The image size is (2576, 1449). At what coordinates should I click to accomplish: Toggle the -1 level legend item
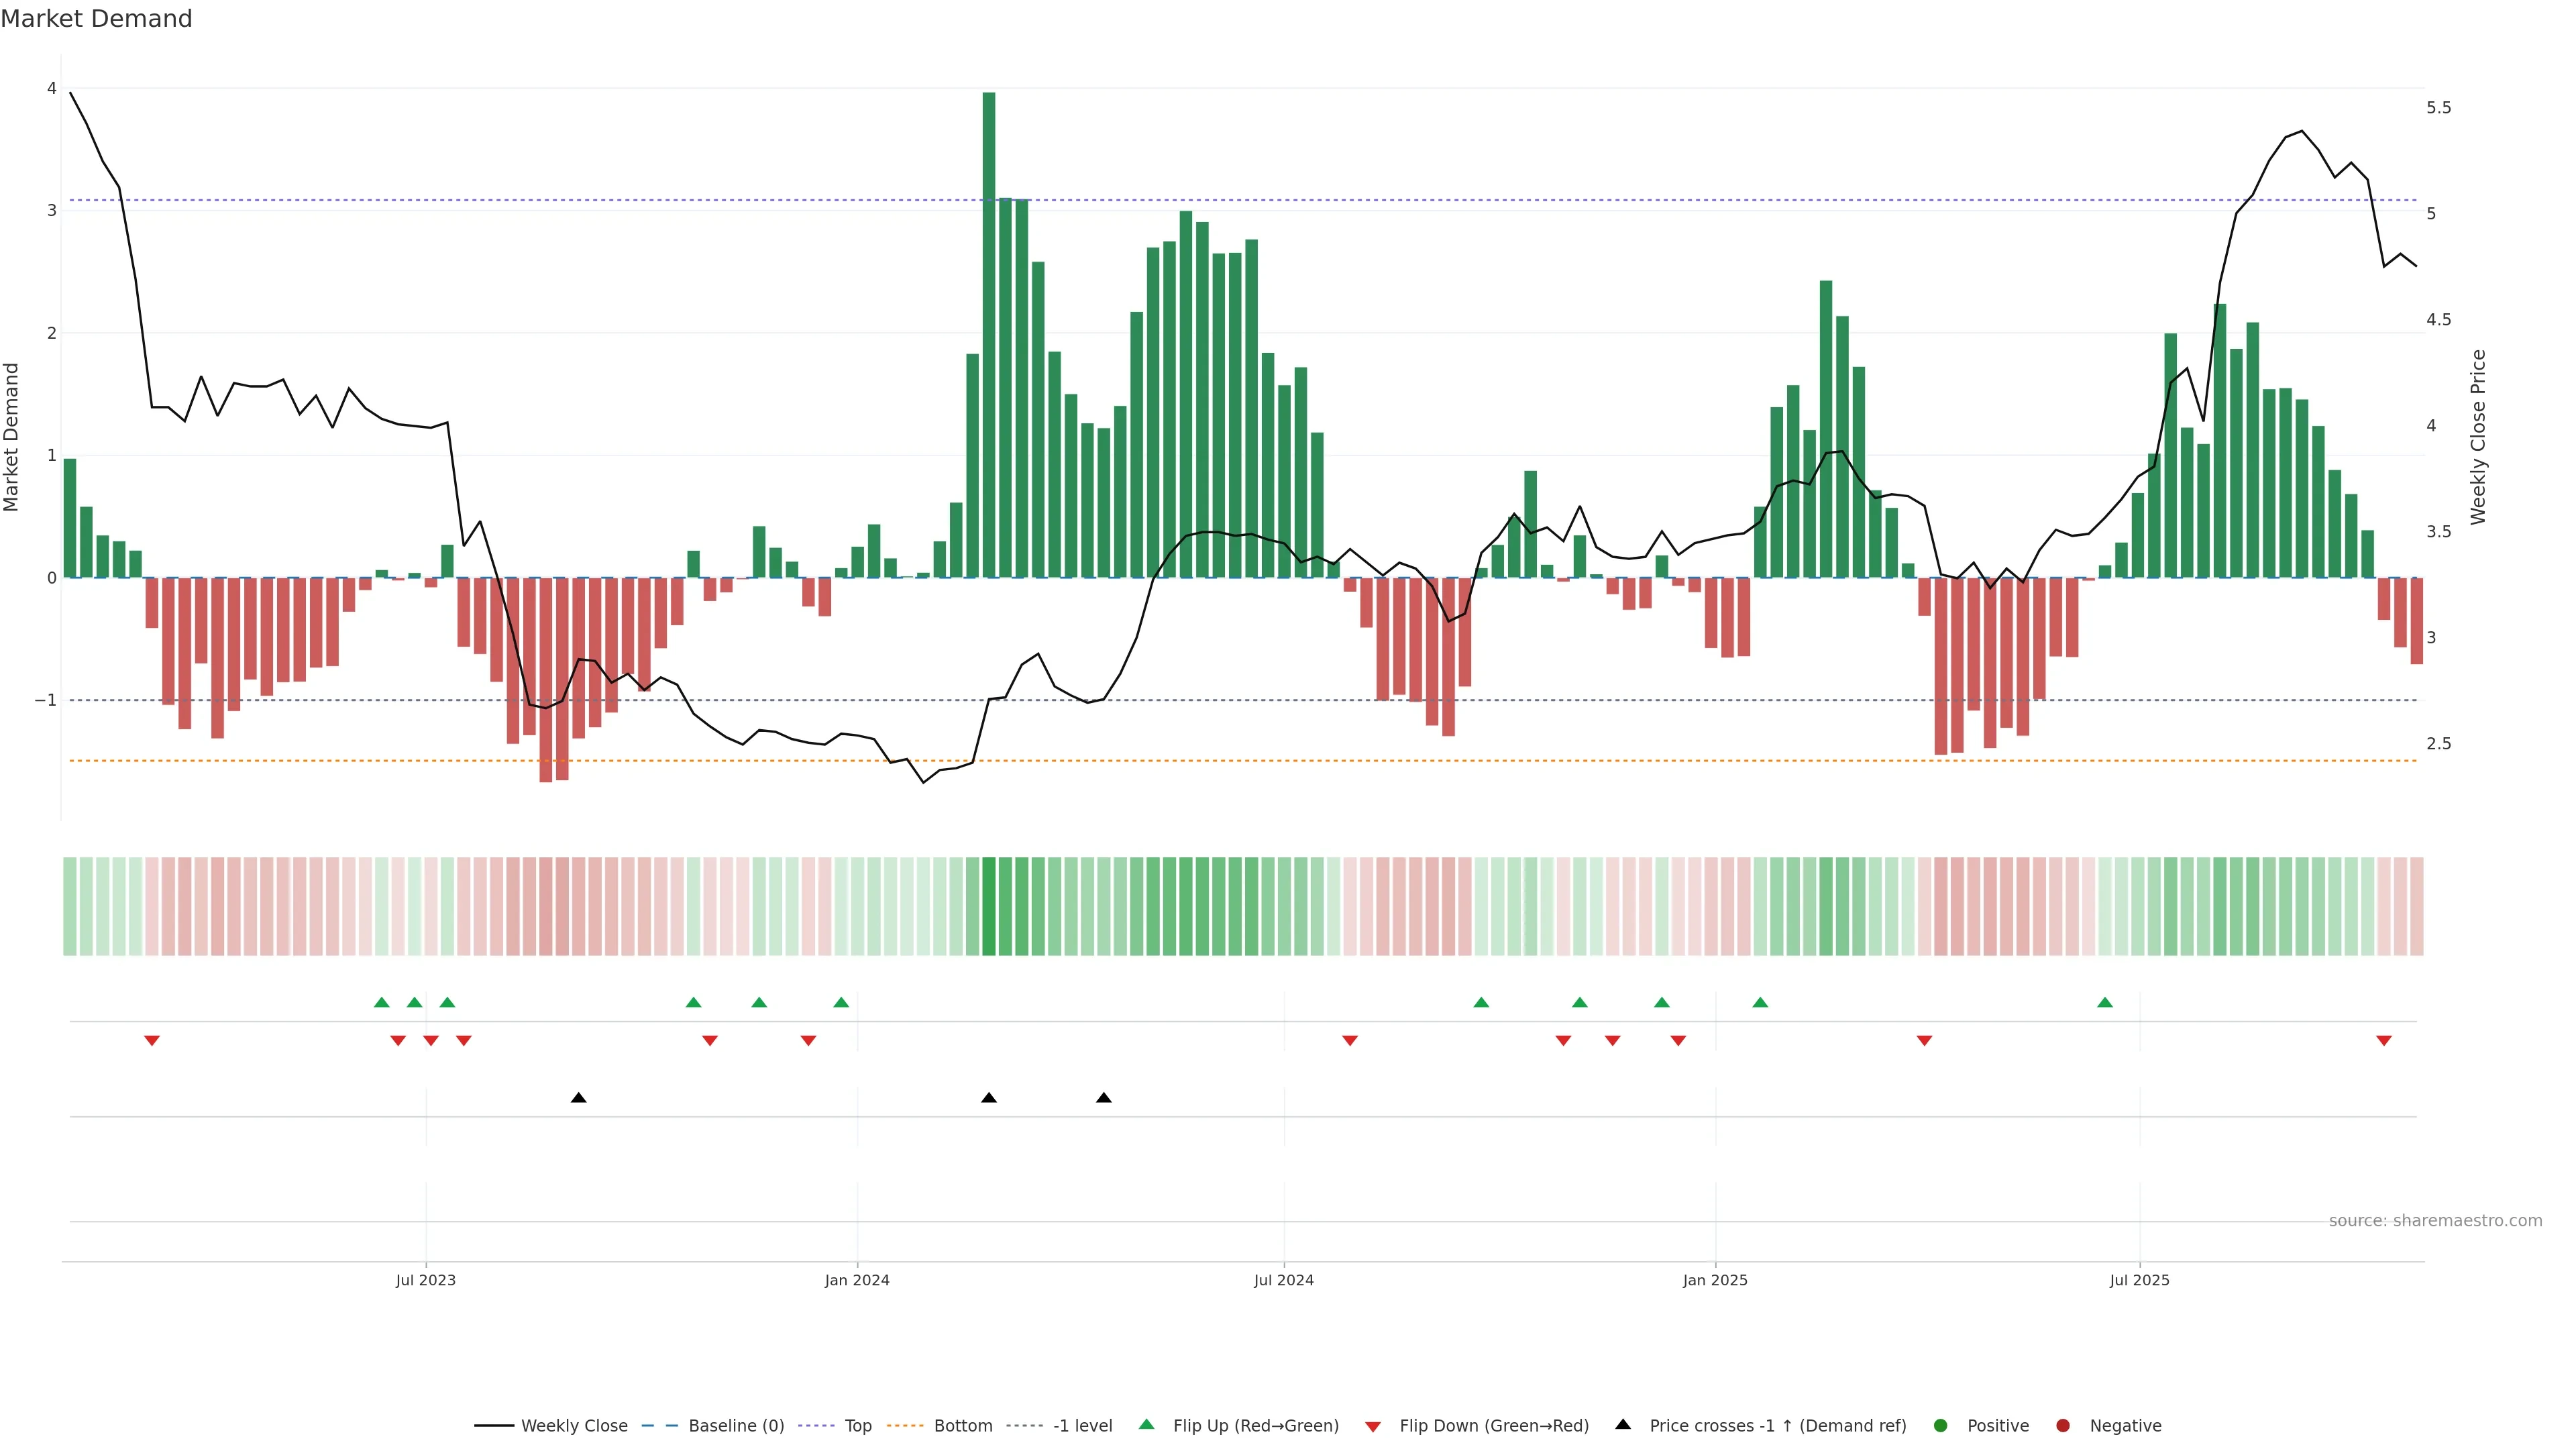pyautogui.click(x=1082, y=1426)
